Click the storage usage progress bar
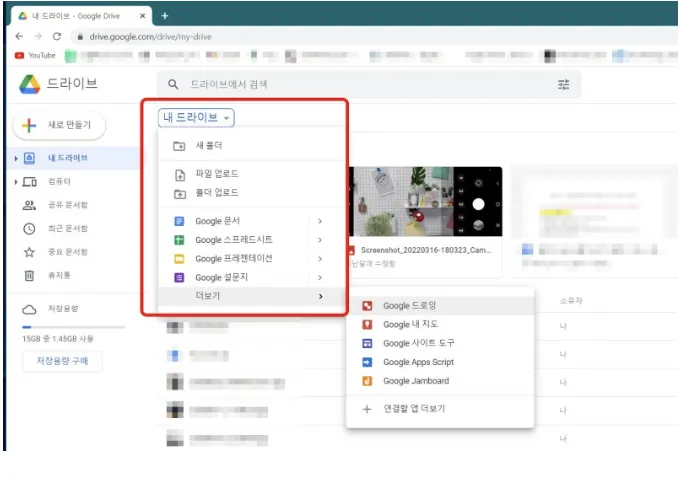The image size is (679, 479). click(73, 327)
